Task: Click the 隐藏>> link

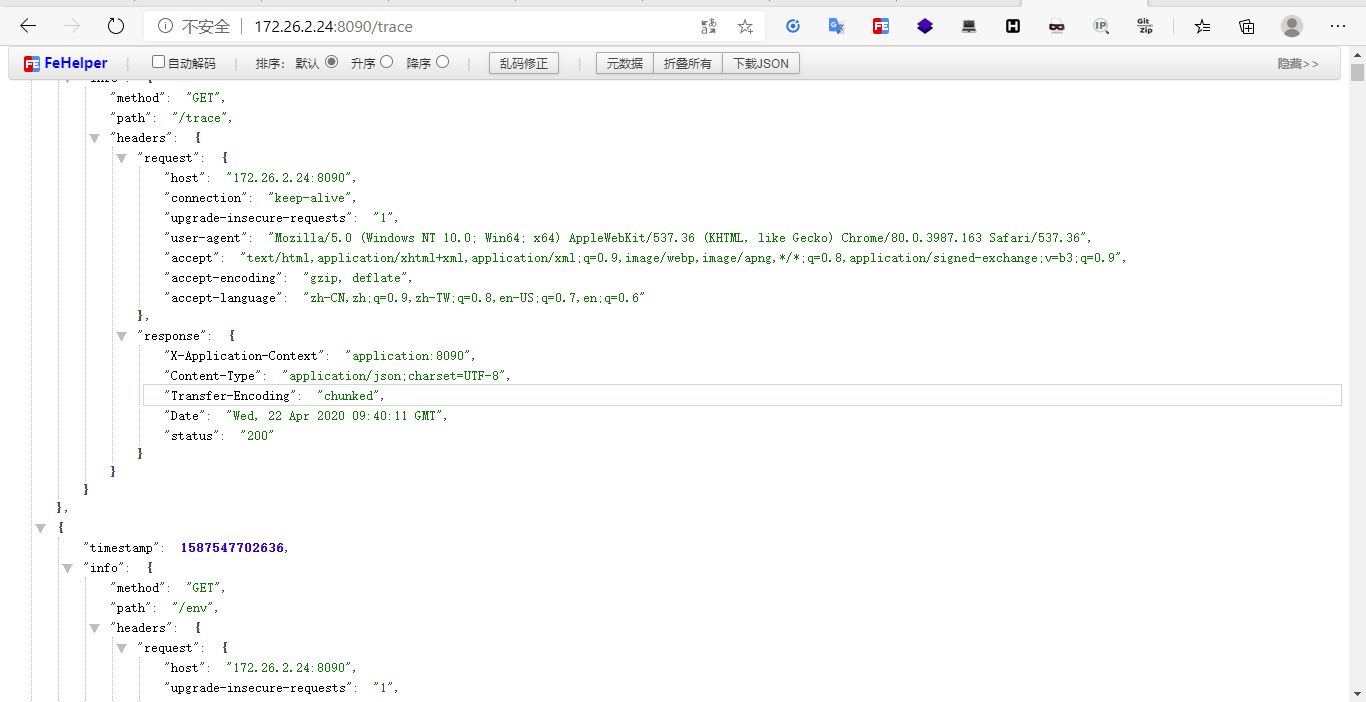Action: (x=1298, y=64)
